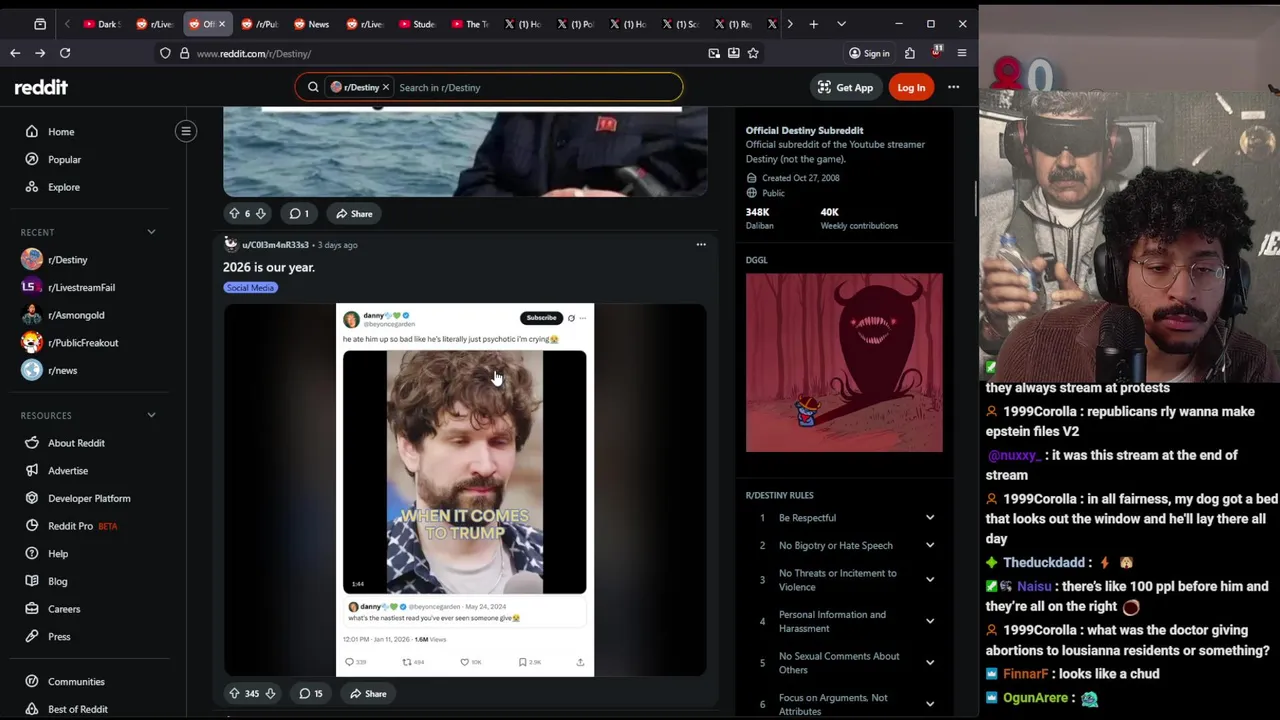Screen dimensions: 1280x720
Task: Open r/Asmongold in recent communities
Action: (76, 315)
